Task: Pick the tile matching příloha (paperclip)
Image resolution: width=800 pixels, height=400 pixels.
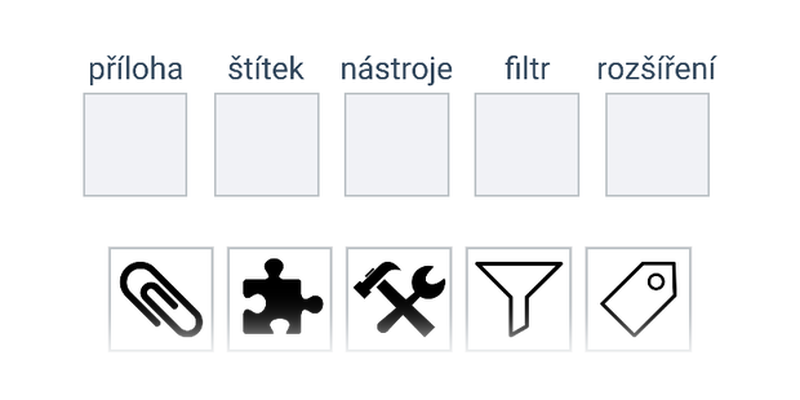Action: click(x=161, y=299)
